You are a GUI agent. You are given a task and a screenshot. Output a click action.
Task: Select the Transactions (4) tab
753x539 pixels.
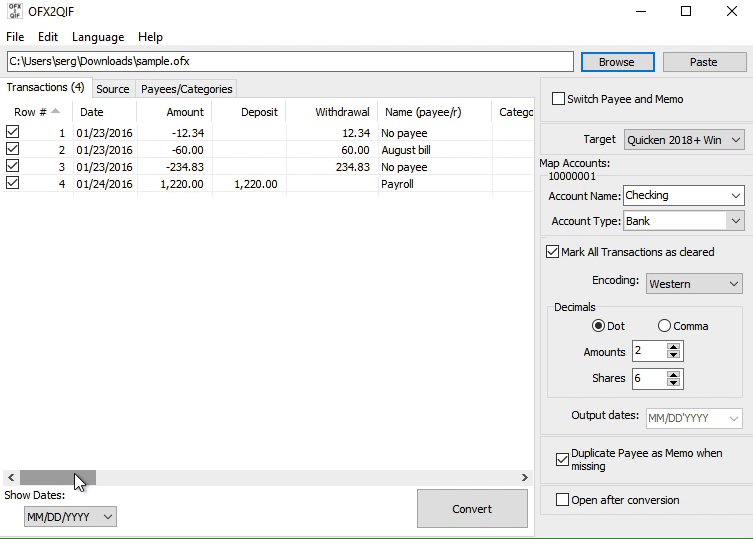tap(45, 87)
